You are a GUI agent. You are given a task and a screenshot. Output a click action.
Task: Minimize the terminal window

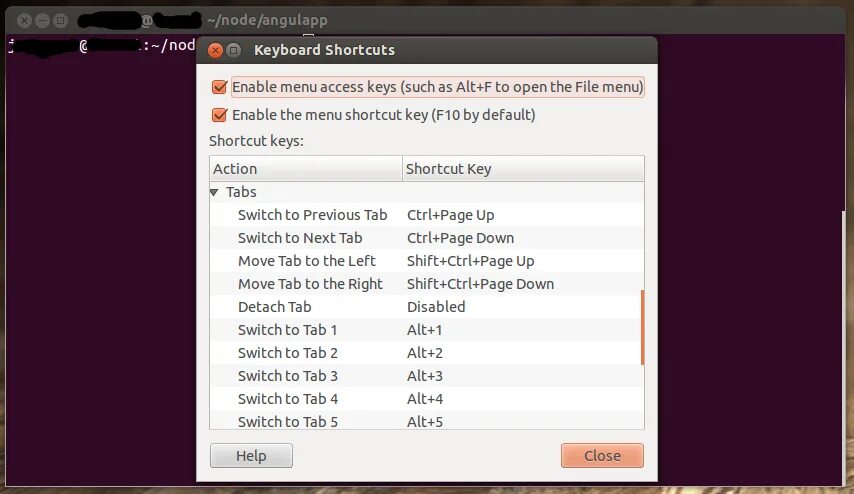(42, 21)
